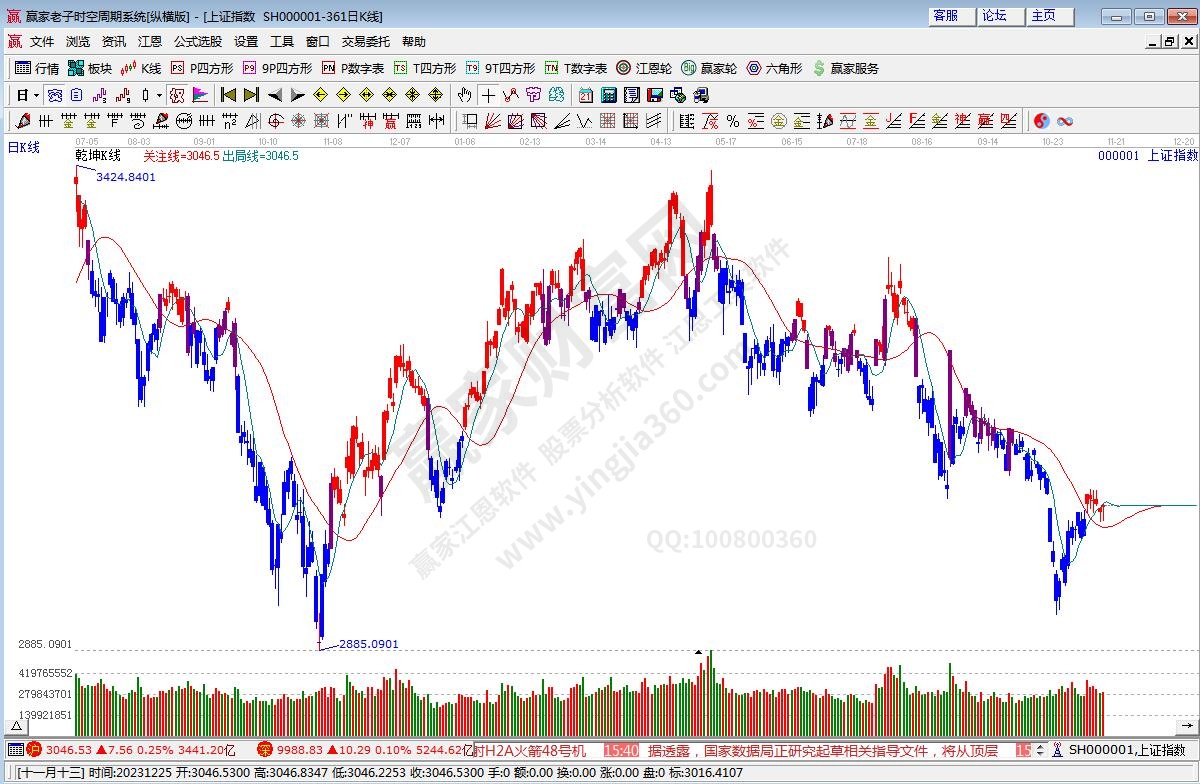Expand the 日 period dropdown arrow
Viewport: 1200px width, 784px height.
coord(37,95)
